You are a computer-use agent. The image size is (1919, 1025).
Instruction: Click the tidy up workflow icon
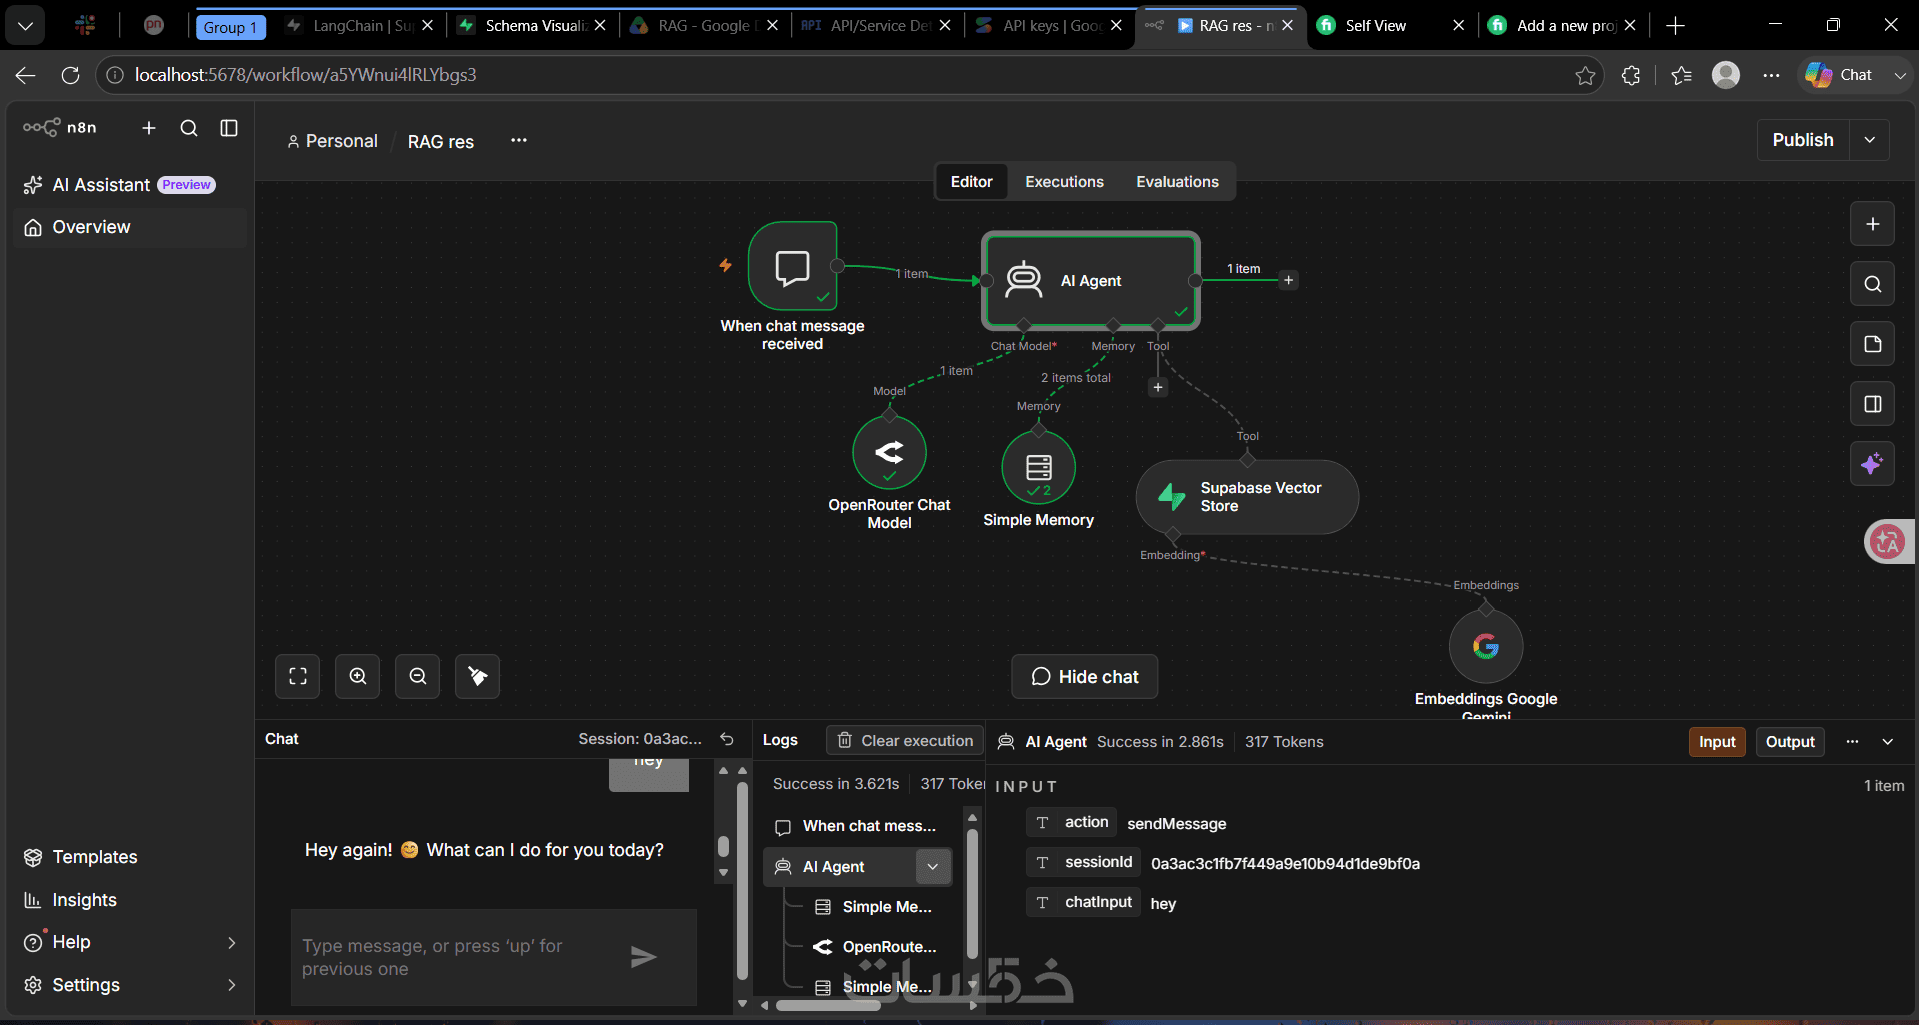click(478, 677)
